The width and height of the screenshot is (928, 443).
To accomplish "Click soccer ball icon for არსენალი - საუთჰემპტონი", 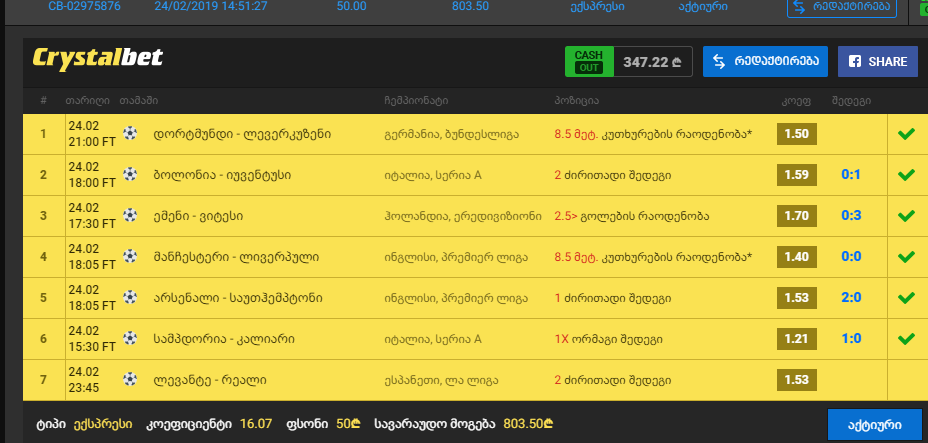I will 130,297.
